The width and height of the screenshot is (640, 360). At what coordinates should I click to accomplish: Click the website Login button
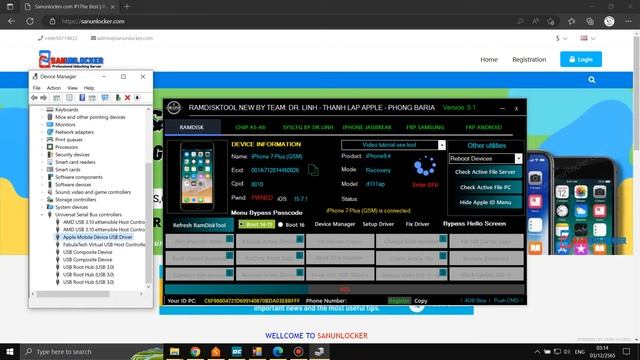tap(581, 59)
